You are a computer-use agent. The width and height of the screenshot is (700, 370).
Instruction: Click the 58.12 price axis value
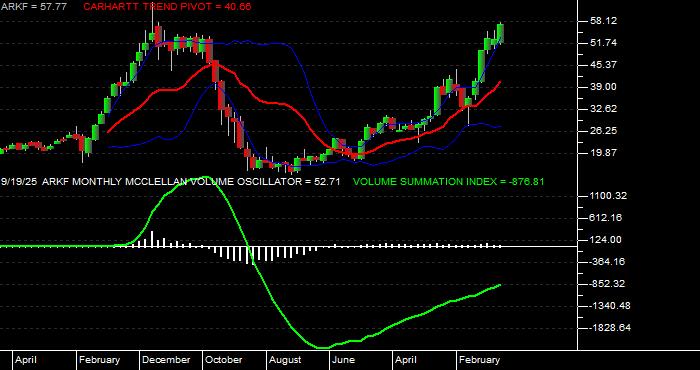click(x=604, y=21)
